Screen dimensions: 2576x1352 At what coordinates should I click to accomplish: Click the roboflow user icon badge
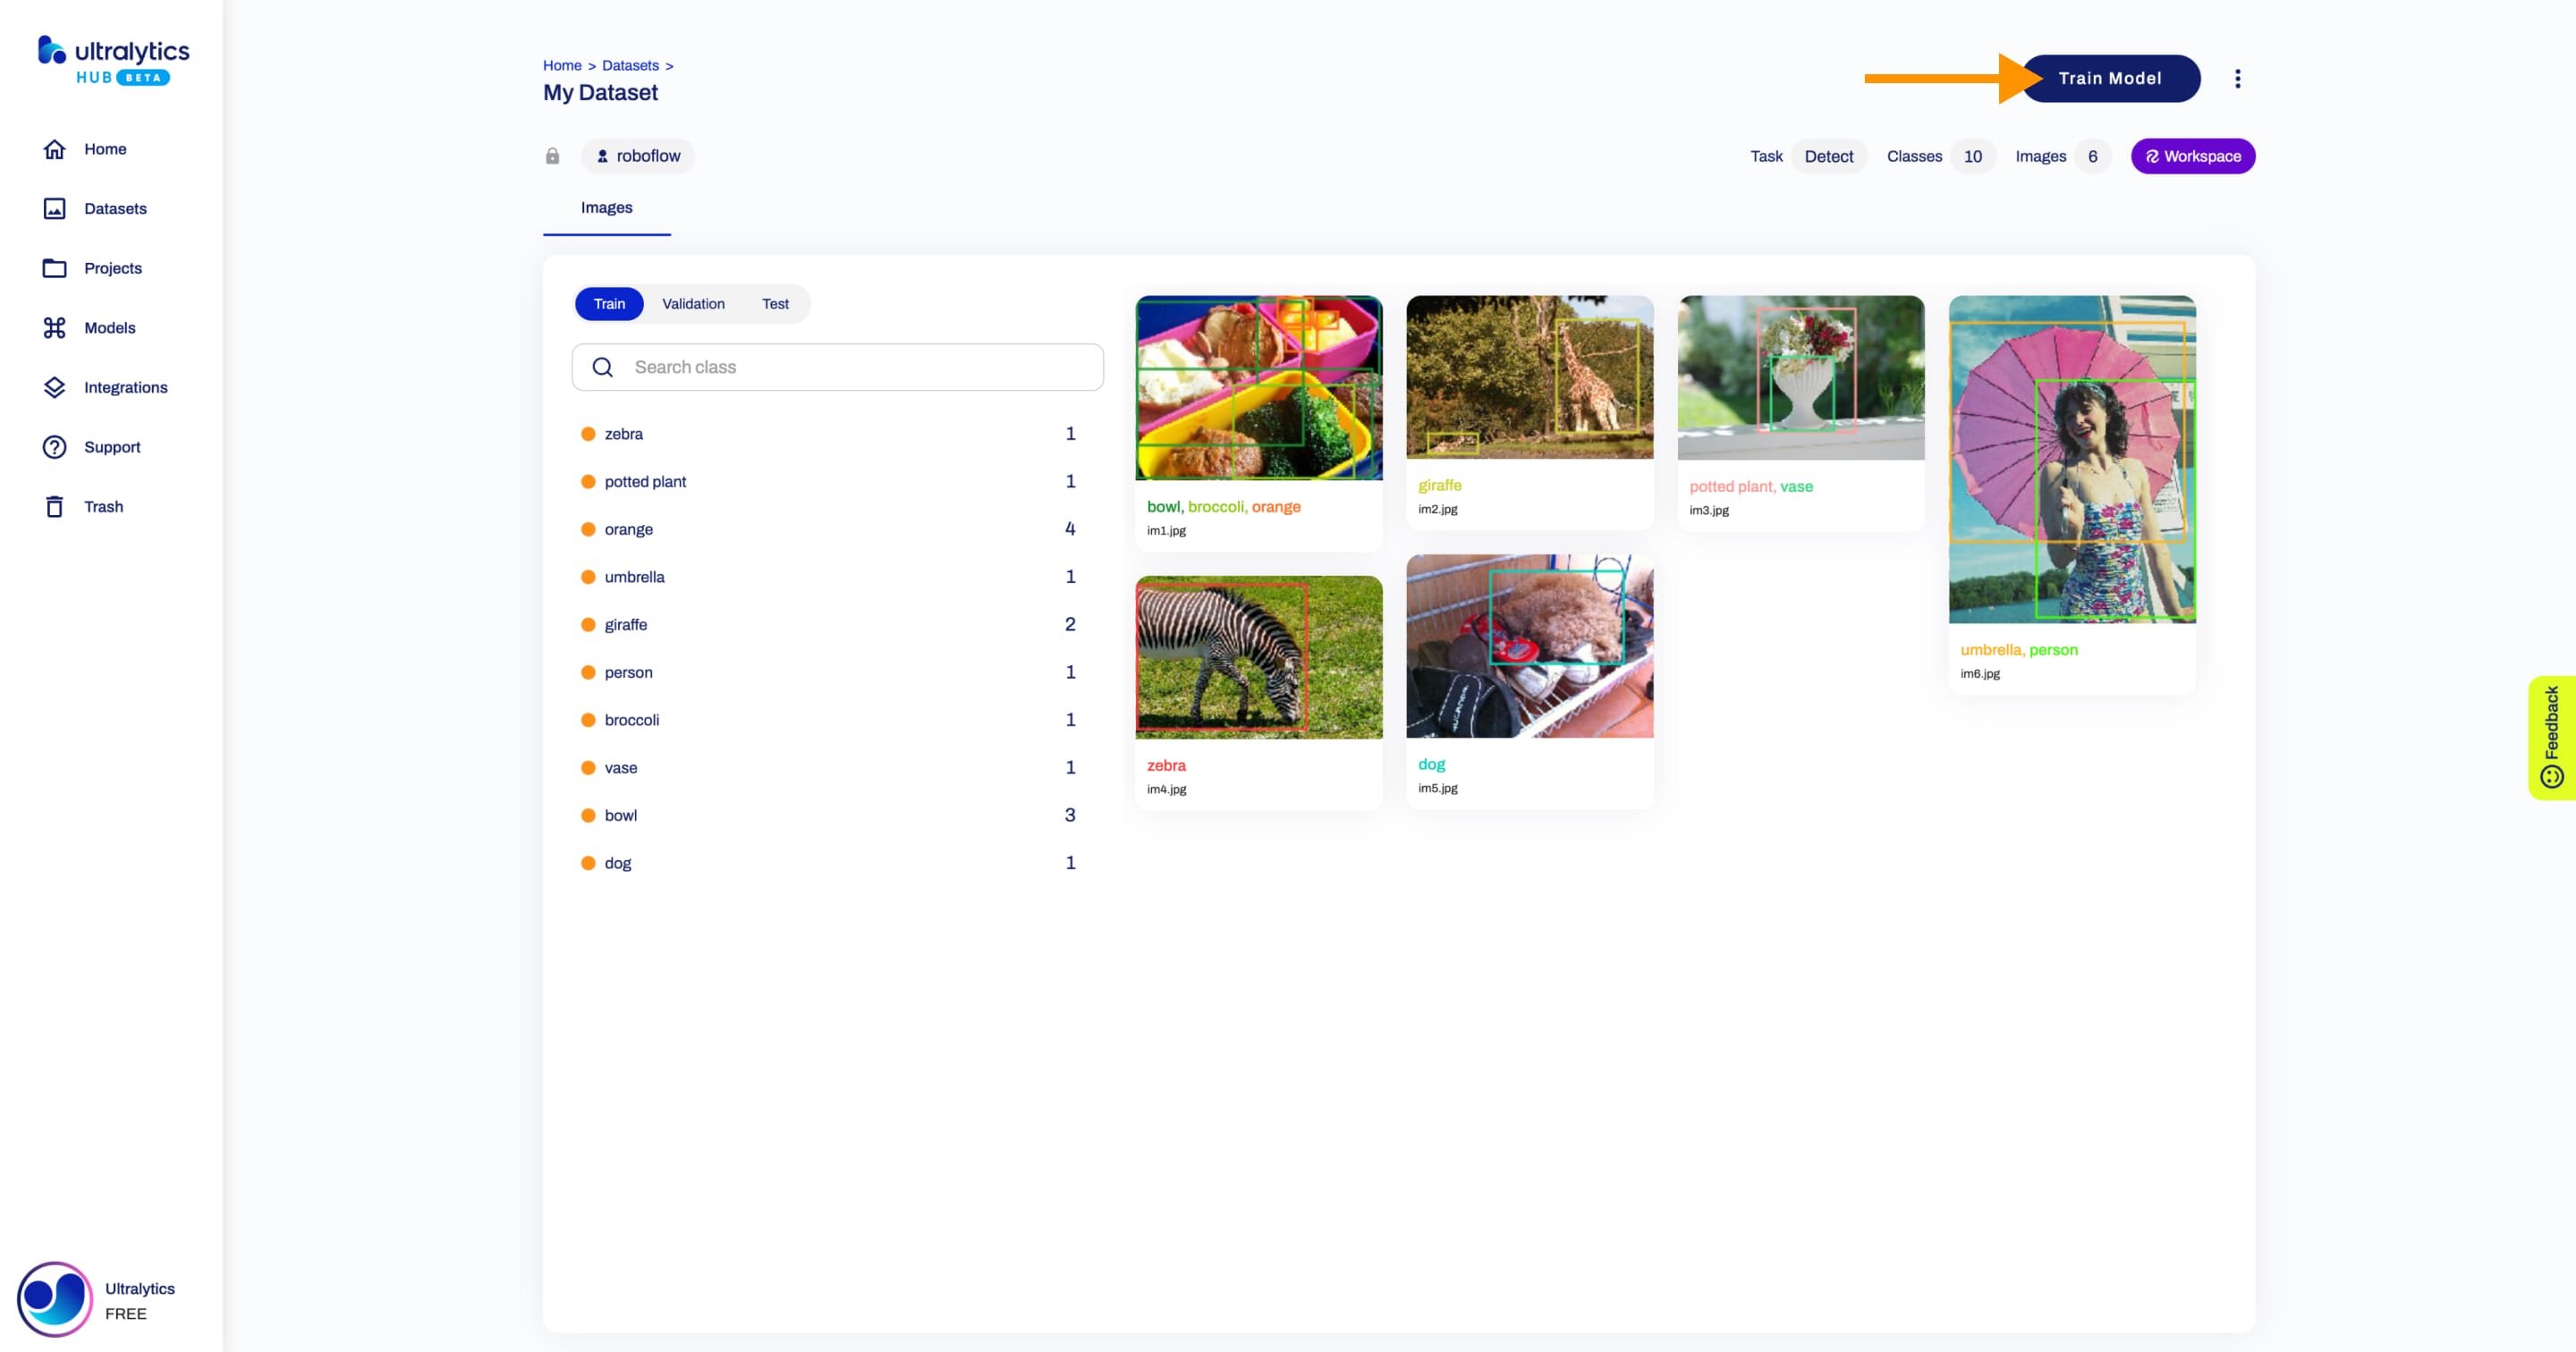(x=601, y=155)
